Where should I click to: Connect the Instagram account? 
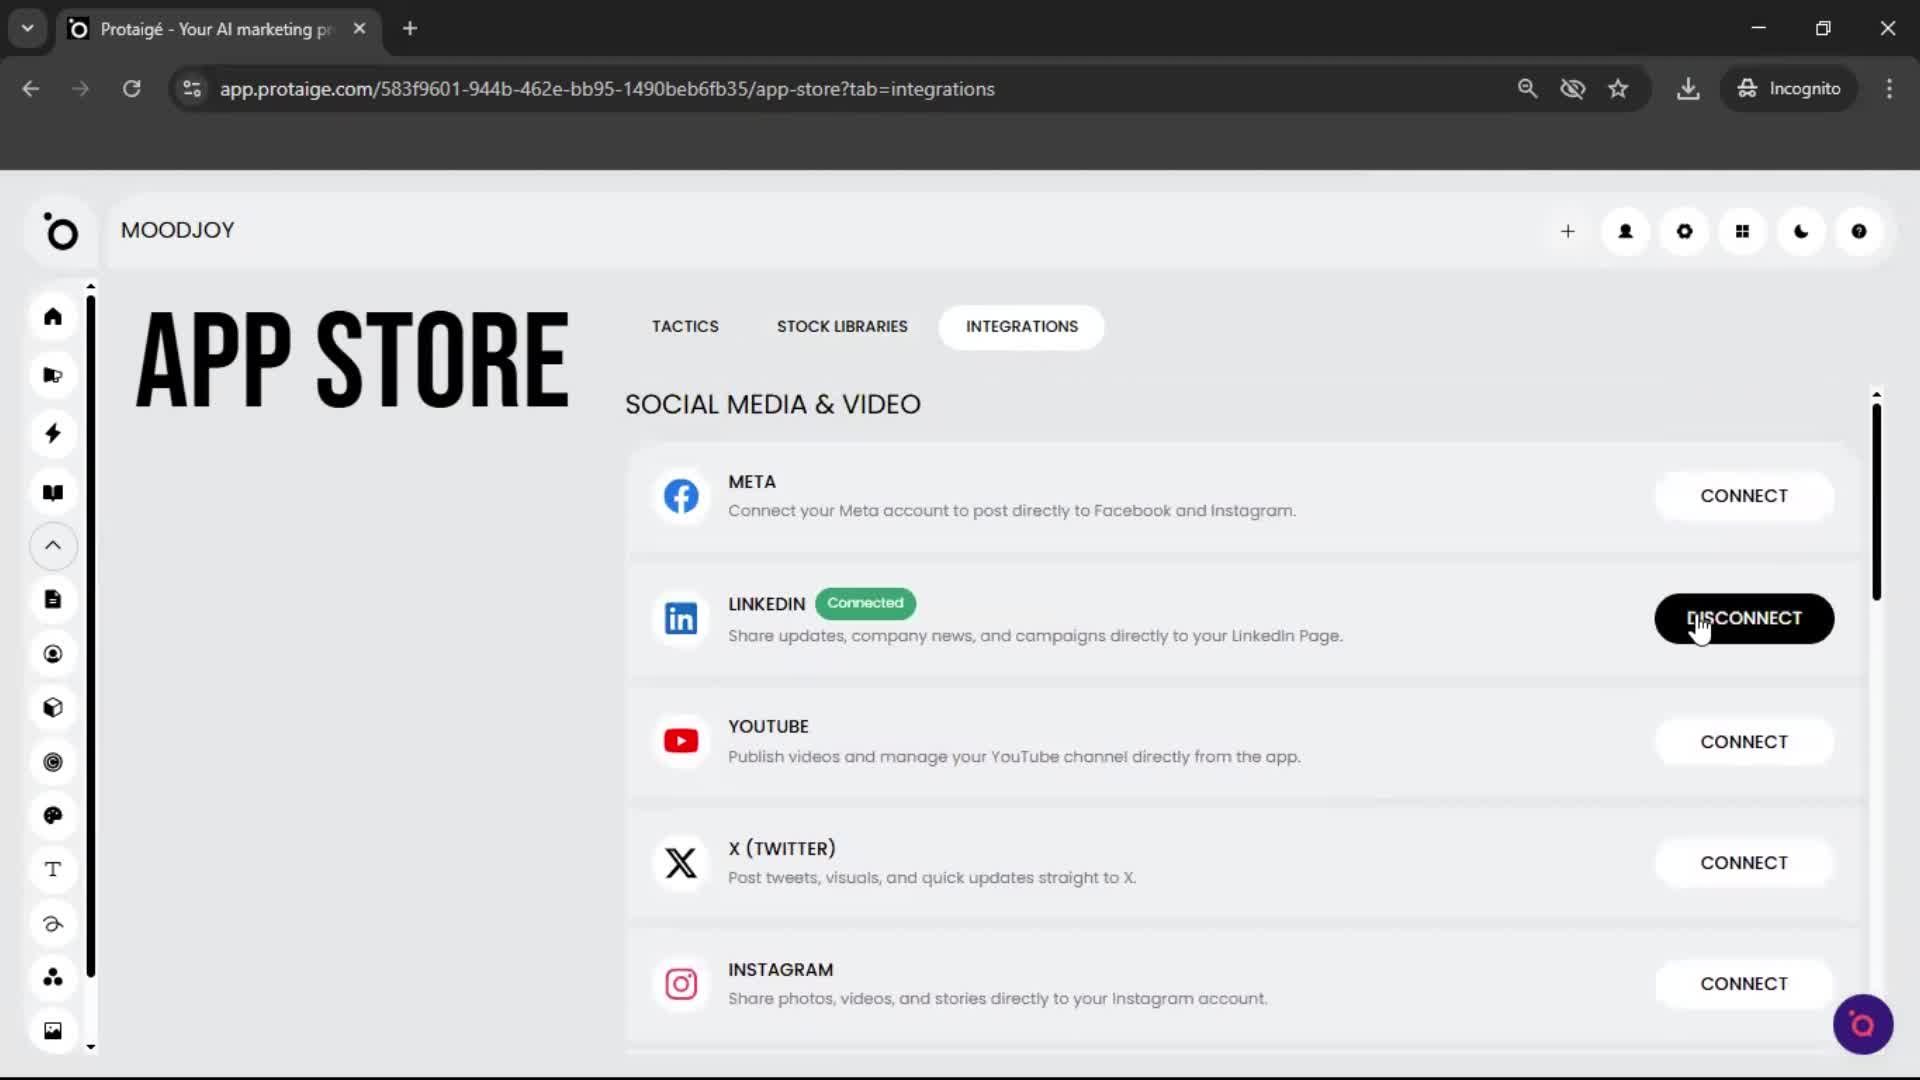click(1744, 983)
